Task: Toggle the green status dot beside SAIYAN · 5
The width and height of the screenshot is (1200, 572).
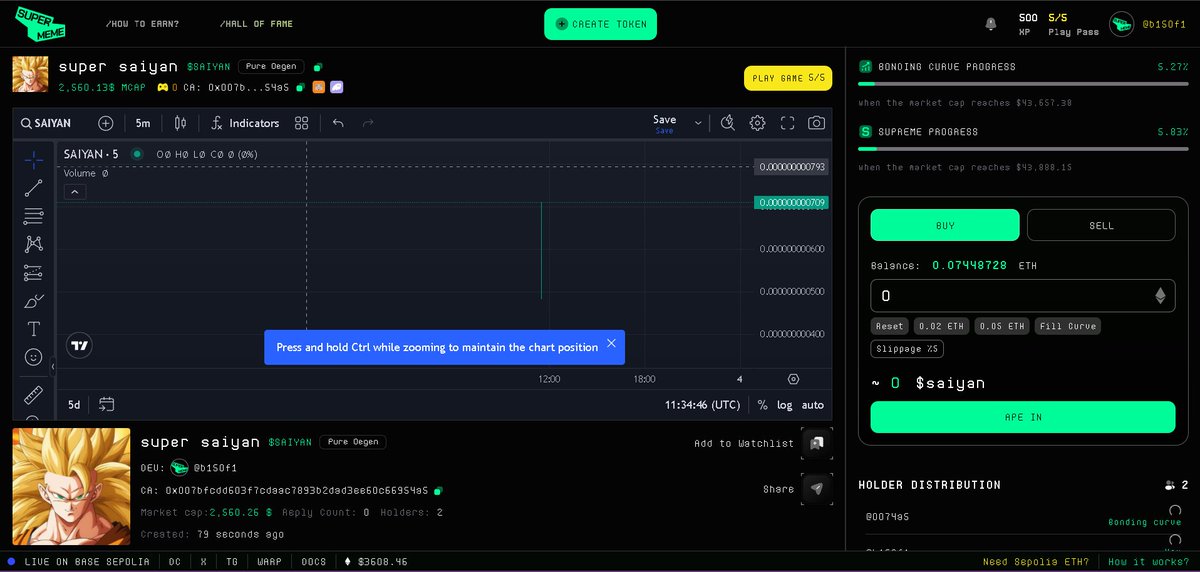Action: tap(136, 154)
